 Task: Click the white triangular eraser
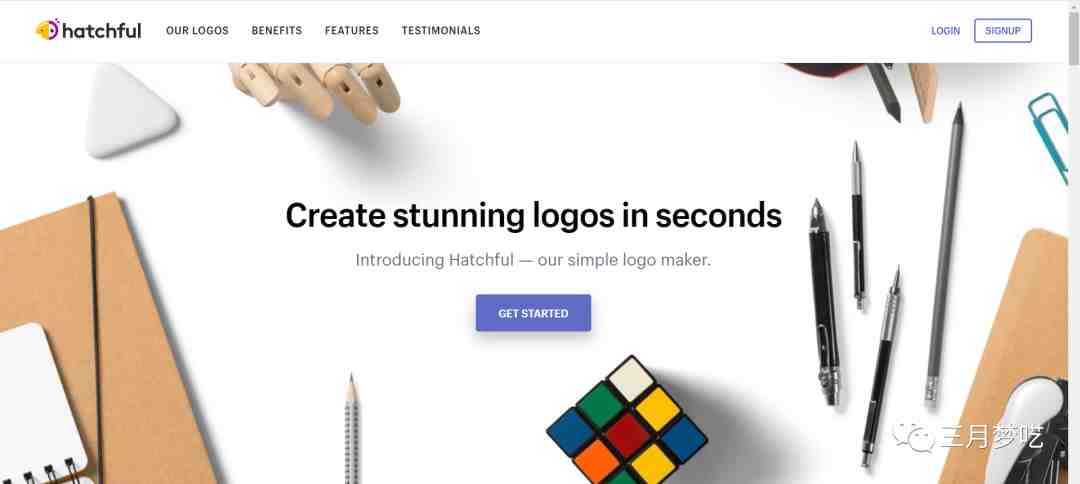131,110
